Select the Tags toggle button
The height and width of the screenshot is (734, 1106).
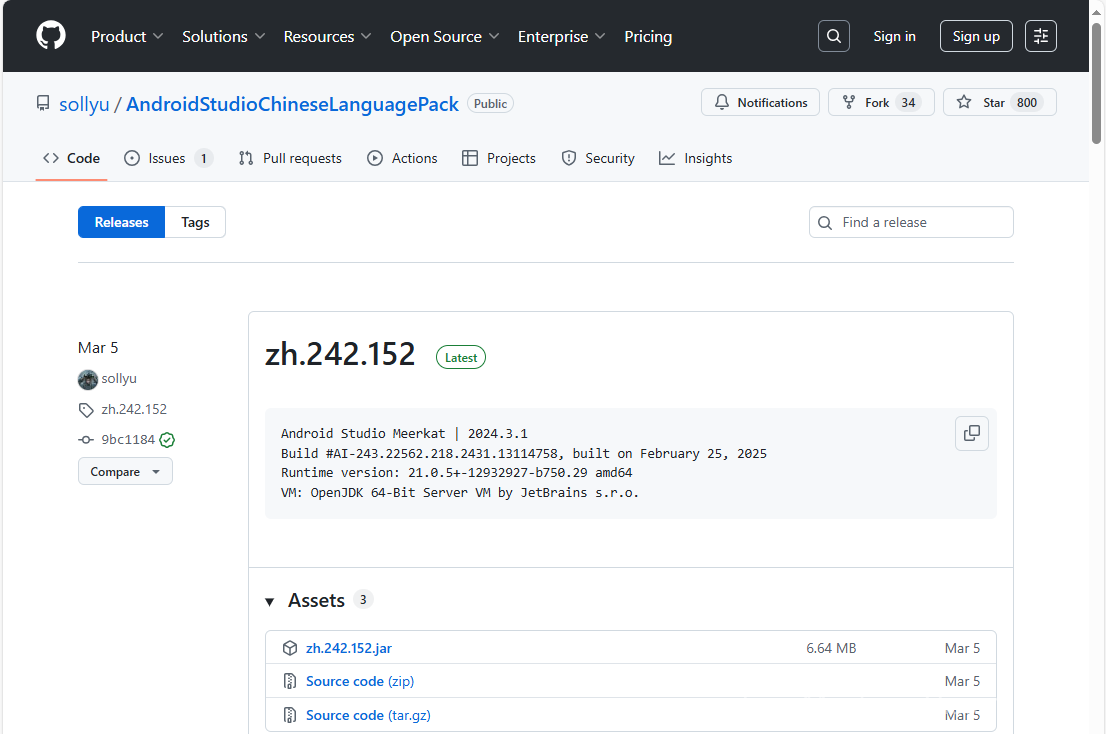click(195, 222)
